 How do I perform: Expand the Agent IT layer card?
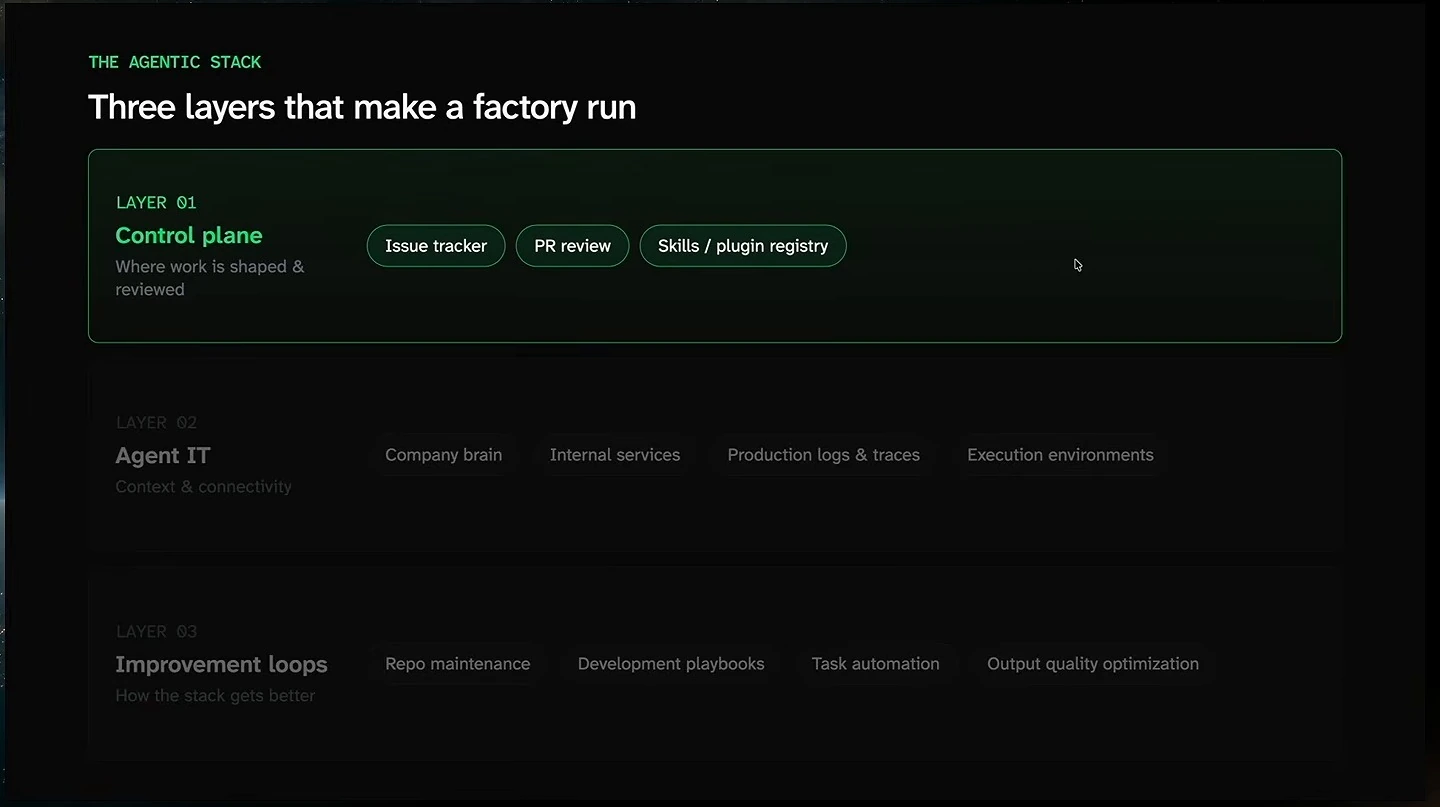click(x=715, y=455)
